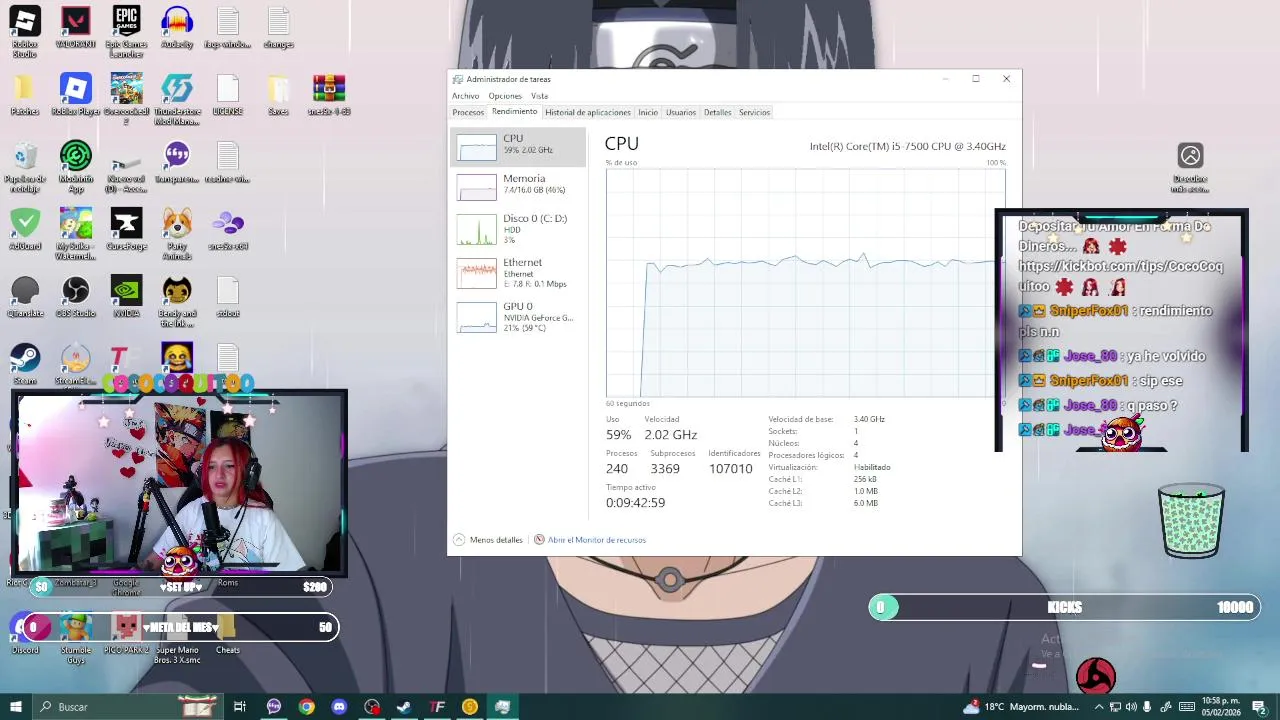Image resolution: width=1280 pixels, height=720 pixels.
Task: Open the Steam desktop shortcut
Action: (25, 364)
